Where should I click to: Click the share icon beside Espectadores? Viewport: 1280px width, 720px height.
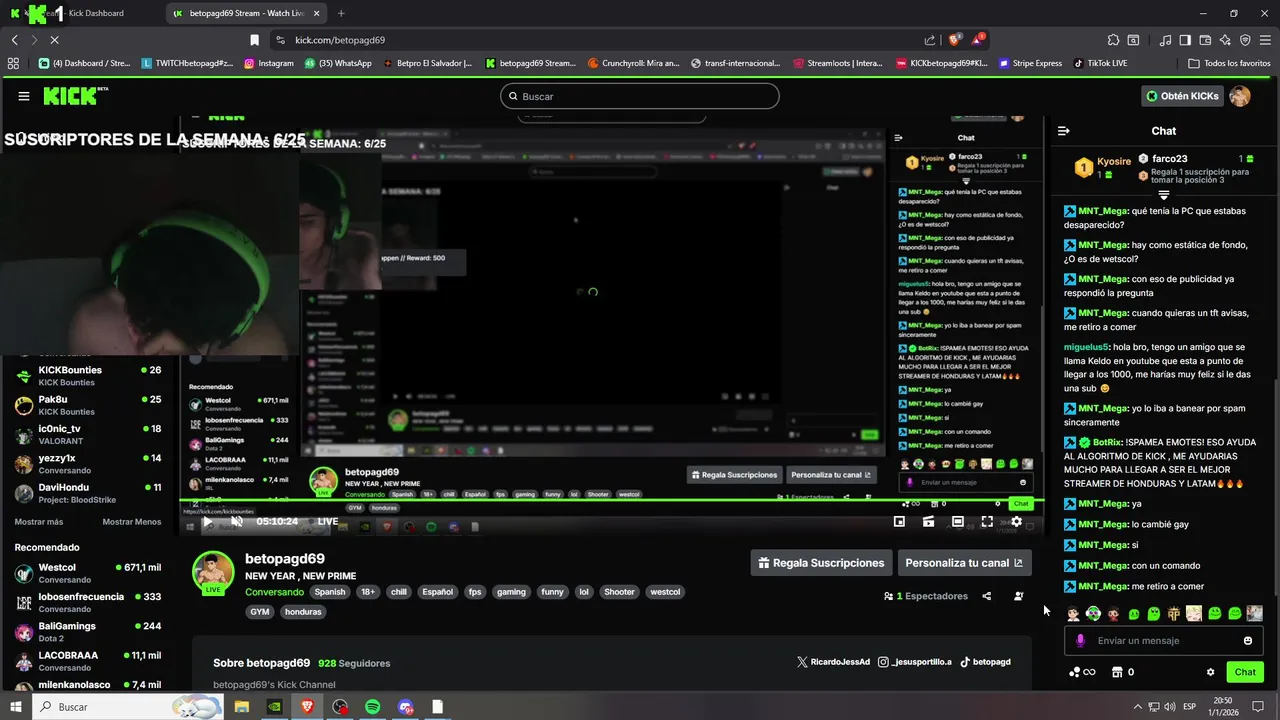click(x=987, y=596)
